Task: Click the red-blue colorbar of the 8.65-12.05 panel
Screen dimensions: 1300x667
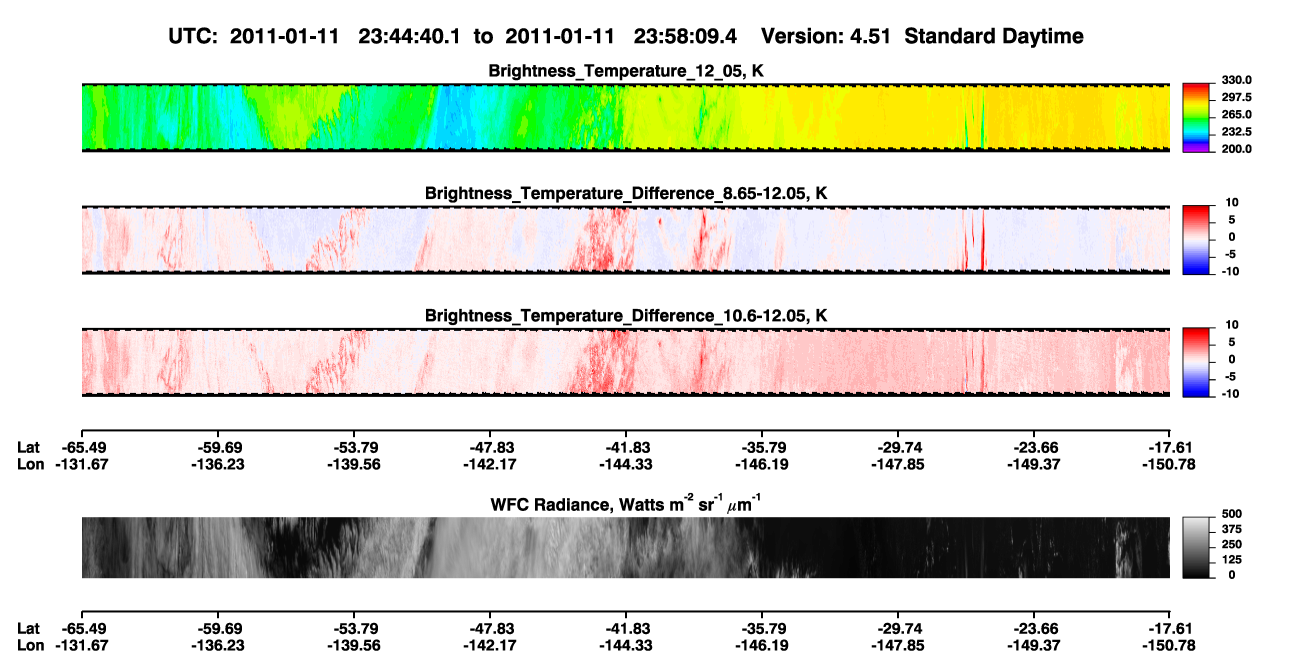Action: point(1197,239)
